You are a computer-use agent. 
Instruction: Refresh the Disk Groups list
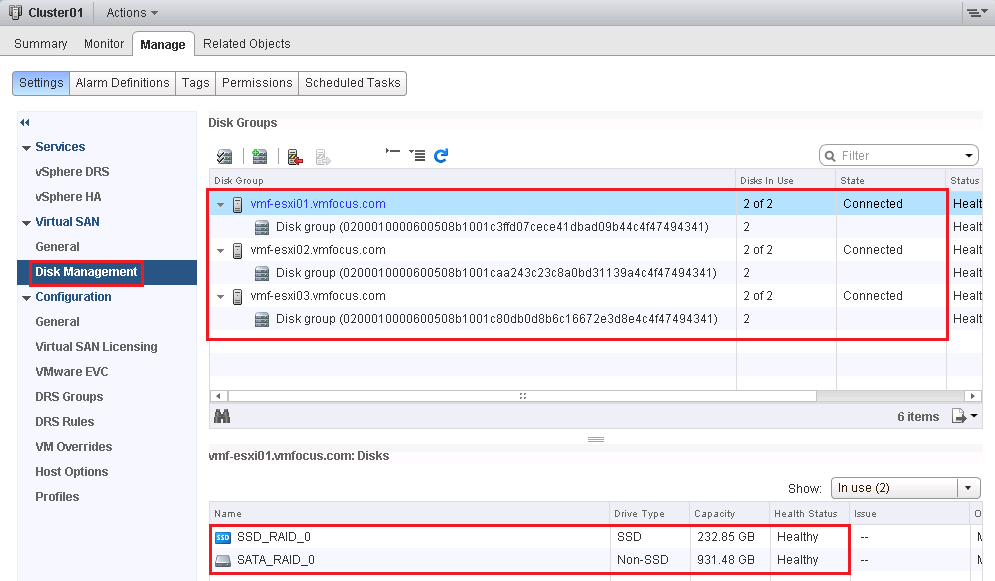[x=441, y=155]
